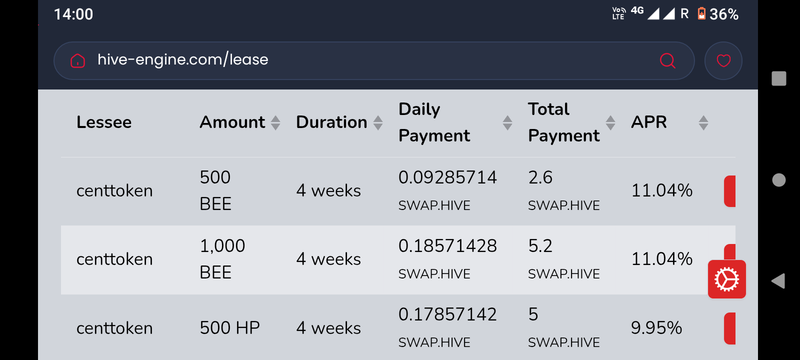Tap the heart favorites icon

coord(723,61)
